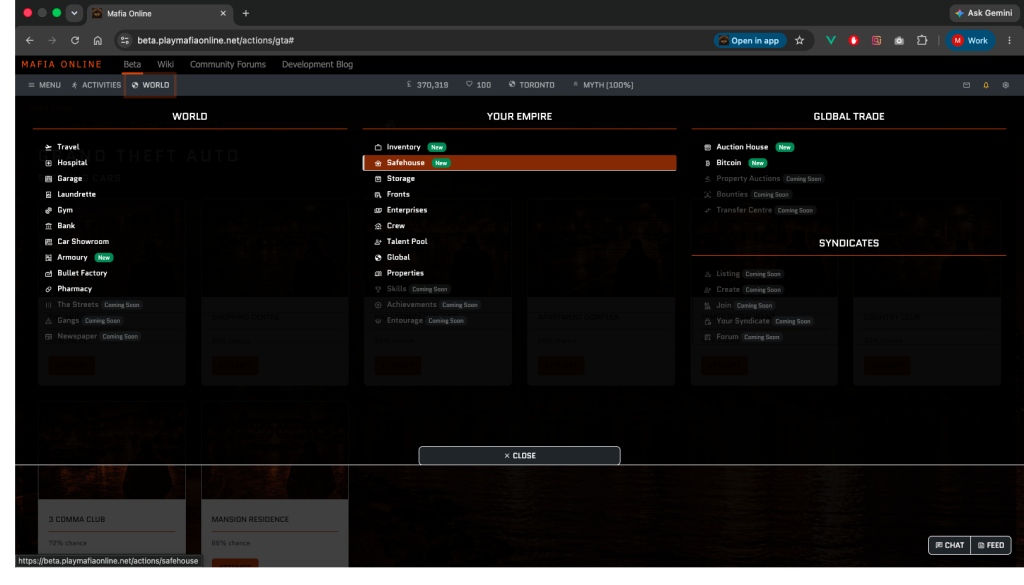Open the MENU hamburger item
The height and width of the screenshot is (585, 1024).
click(44, 85)
